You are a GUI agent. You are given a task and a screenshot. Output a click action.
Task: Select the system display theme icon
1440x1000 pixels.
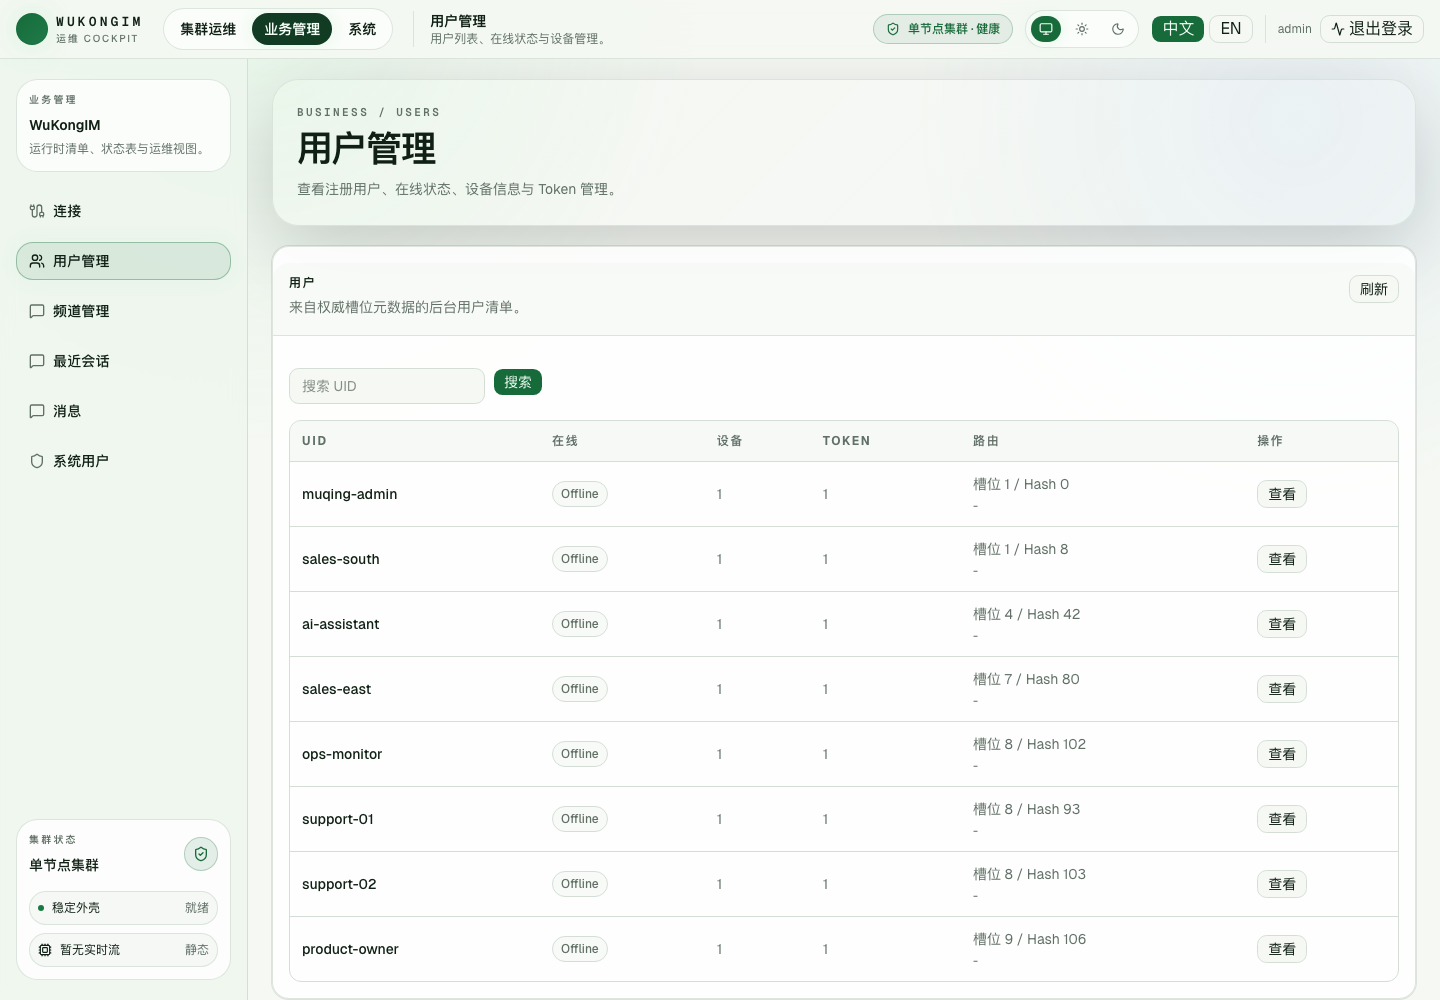(1046, 29)
